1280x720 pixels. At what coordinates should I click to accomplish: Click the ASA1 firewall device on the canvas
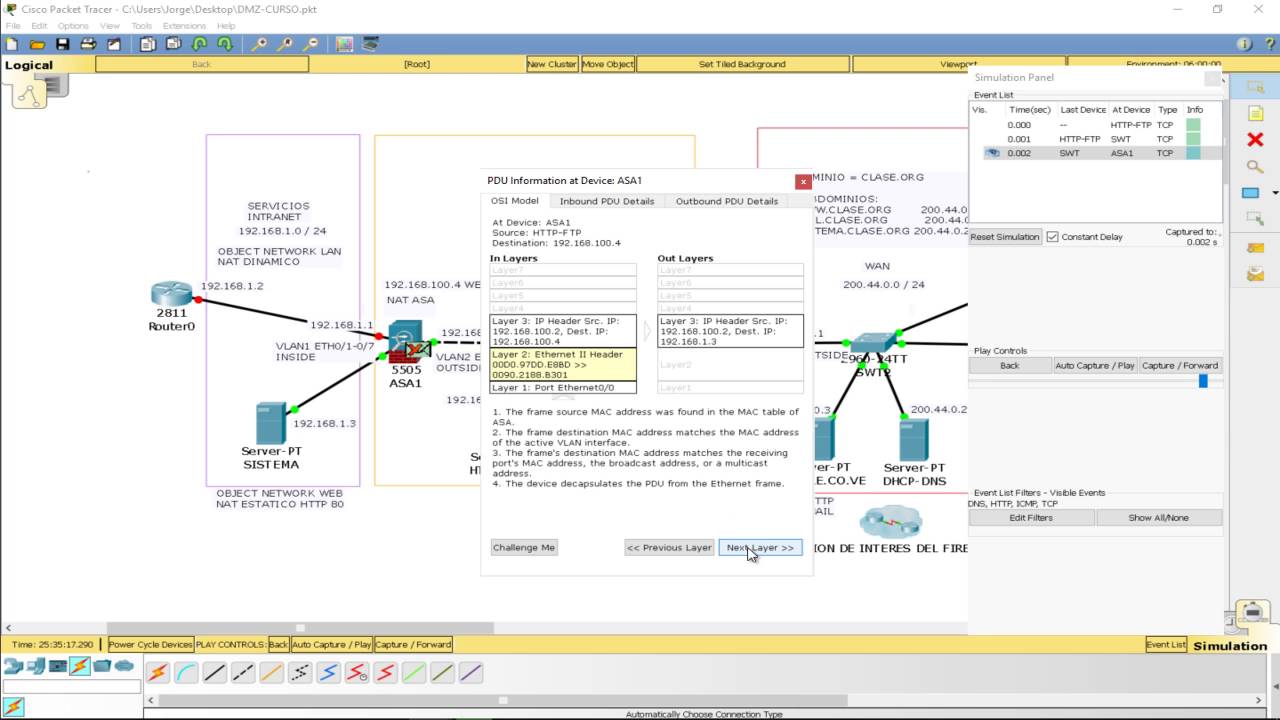pos(406,342)
